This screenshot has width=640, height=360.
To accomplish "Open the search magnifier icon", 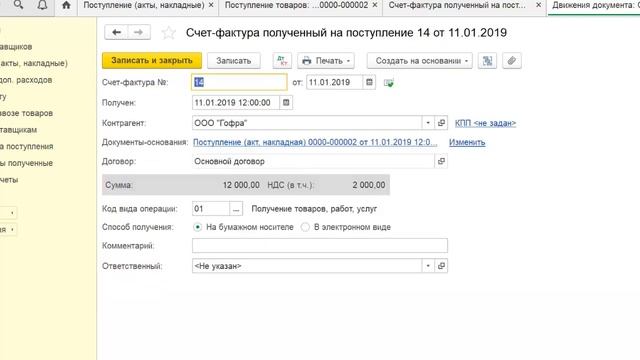I will [x=18, y=5].
